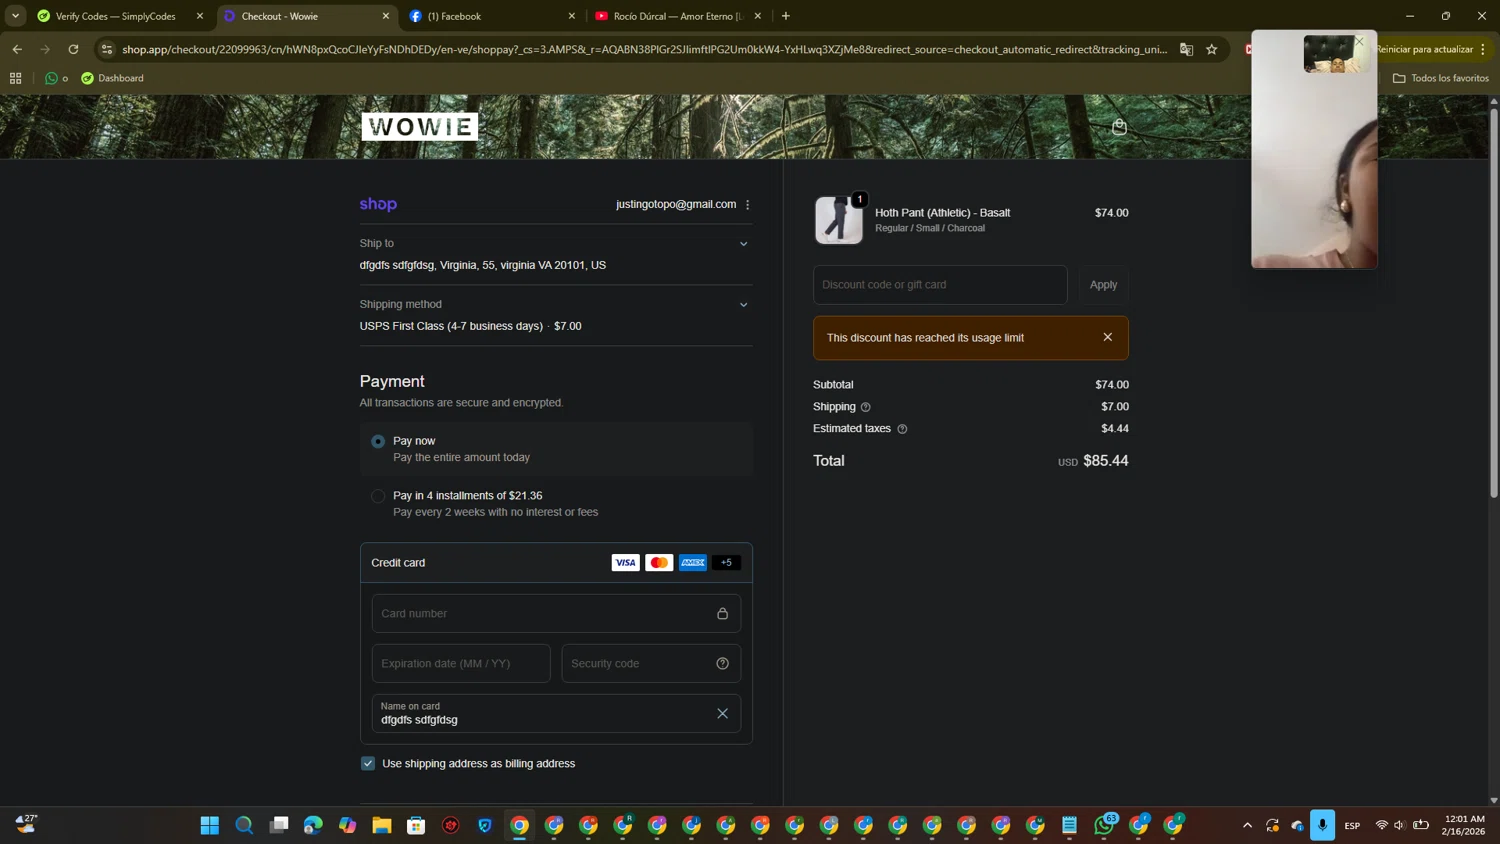The height and width of the screenshot is (844, 1500).
Task: Click the justingotopo@gmail.com account email
Action: click(676, 204)
